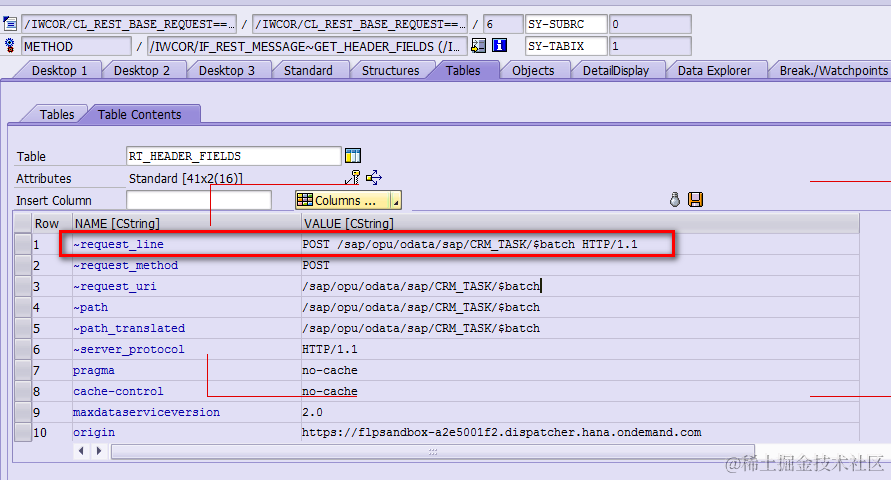Click the save layout disk icon
Viewport: 891px width, 480px height.
[x=696, y=199]
